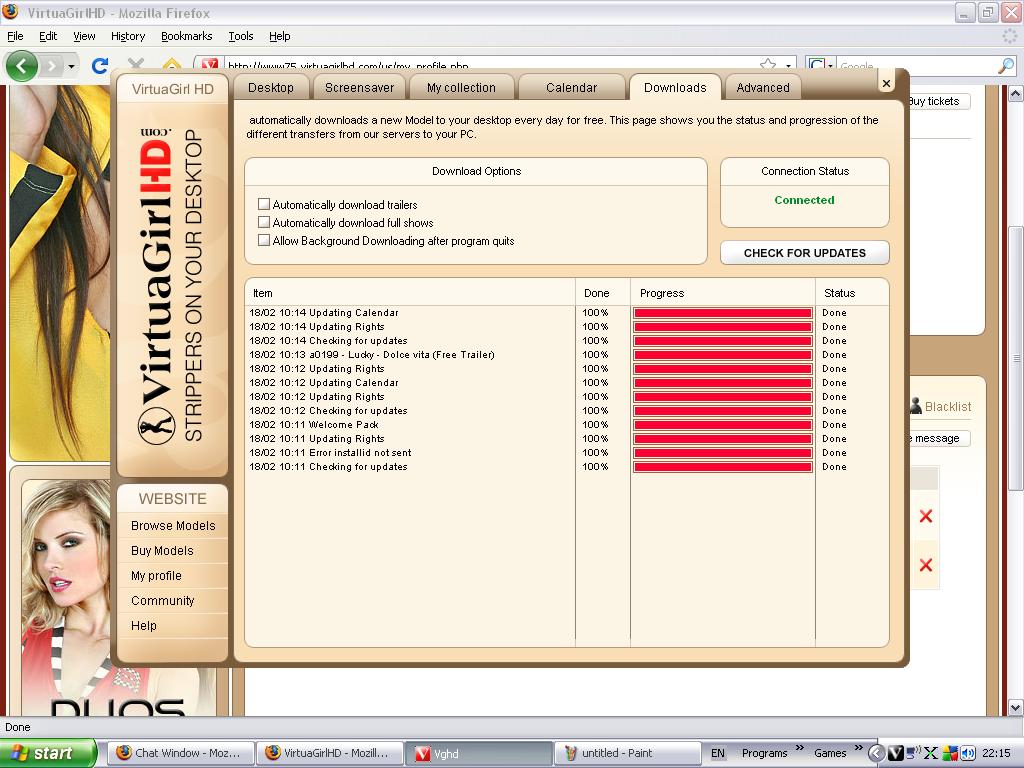The height and width of the screenshot is (768, 1024).
Task: Open the address bar history dropdown arrow
Action: click(788, 65)
